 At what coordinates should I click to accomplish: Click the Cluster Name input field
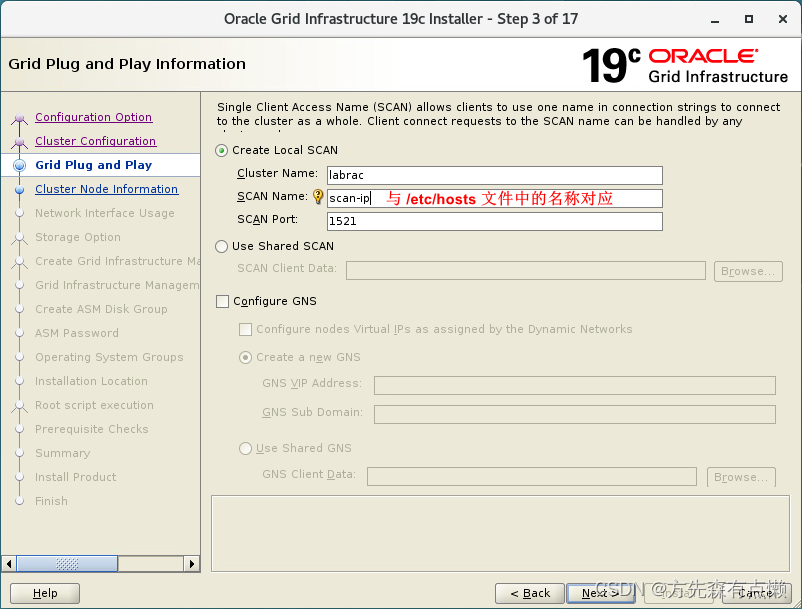coord(495,175)
